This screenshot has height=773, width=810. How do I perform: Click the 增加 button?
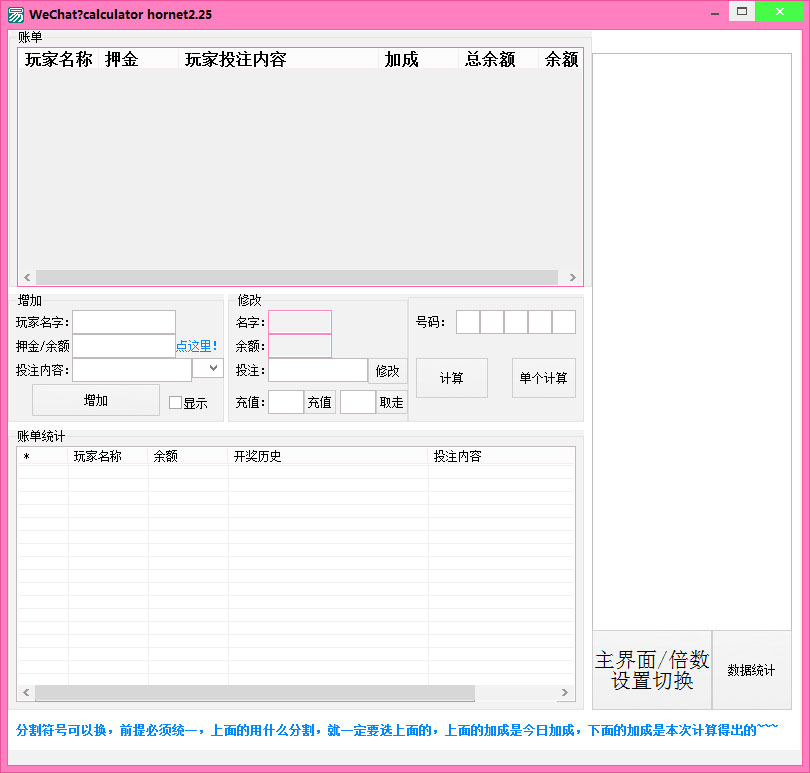tap(96, 400)
